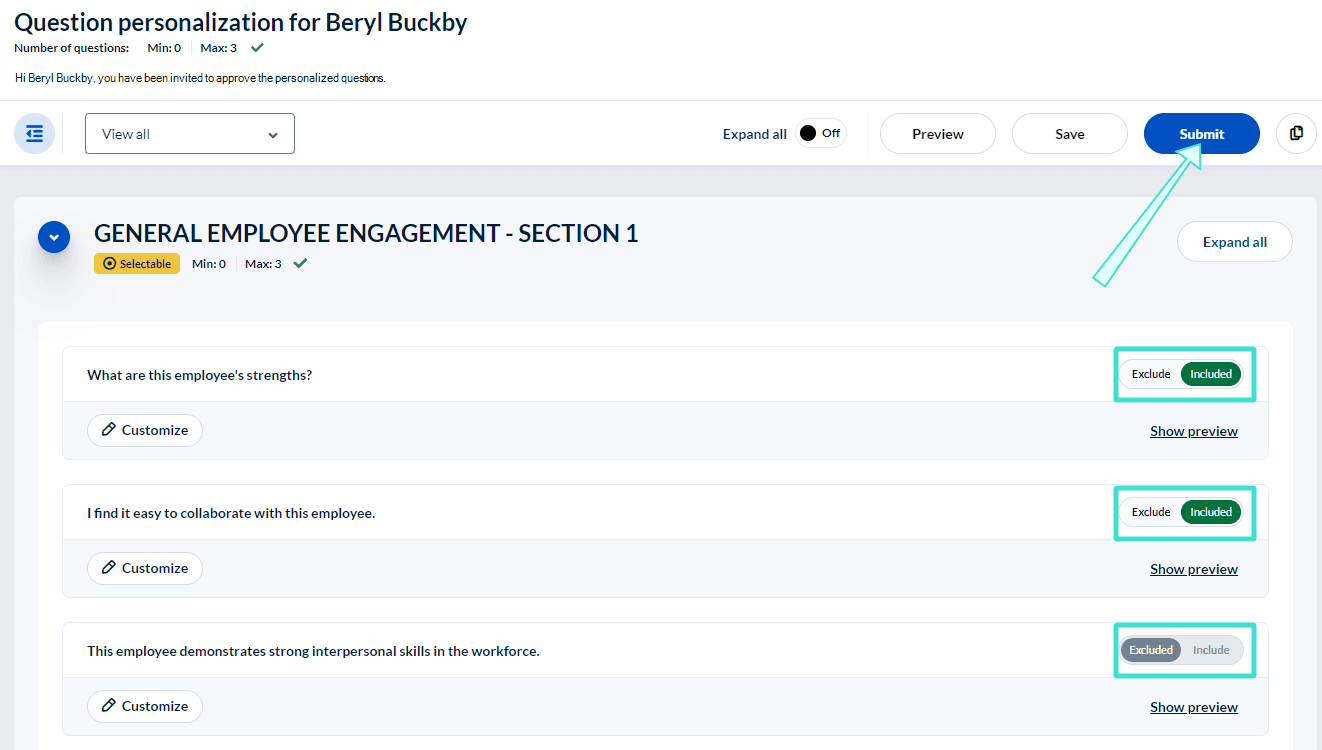Save the question personalization
The height and width of the screenshot is (750, 1322).
pyautogui.click(x=1069, y=134)
